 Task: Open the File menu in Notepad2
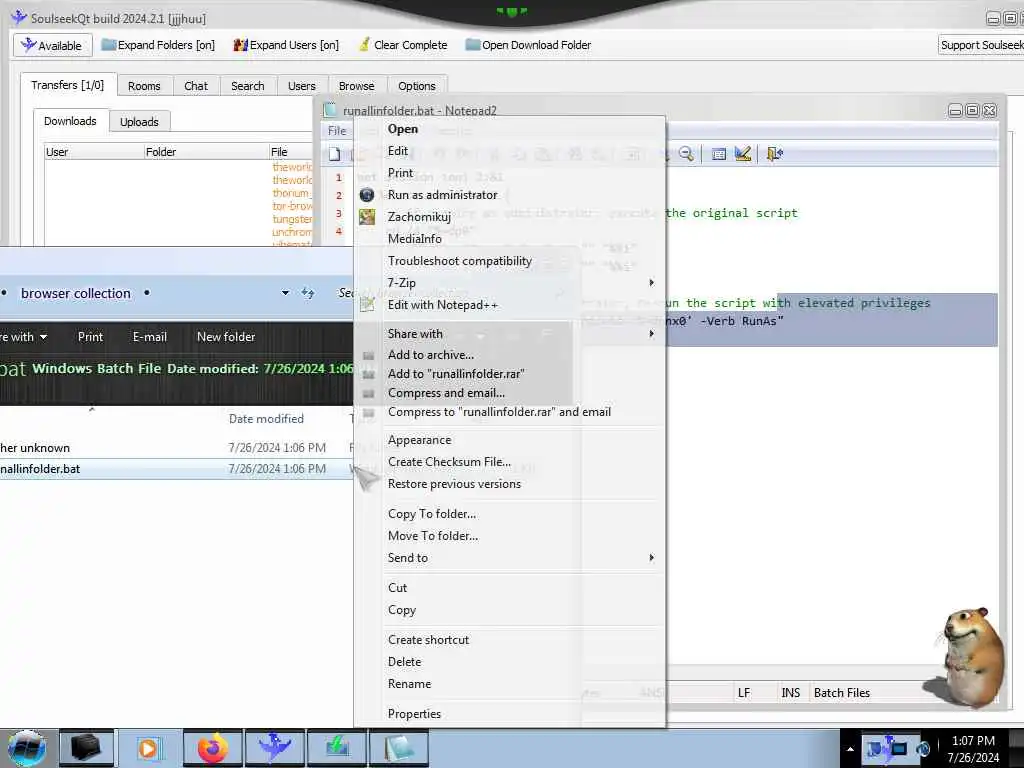[337, 131]
